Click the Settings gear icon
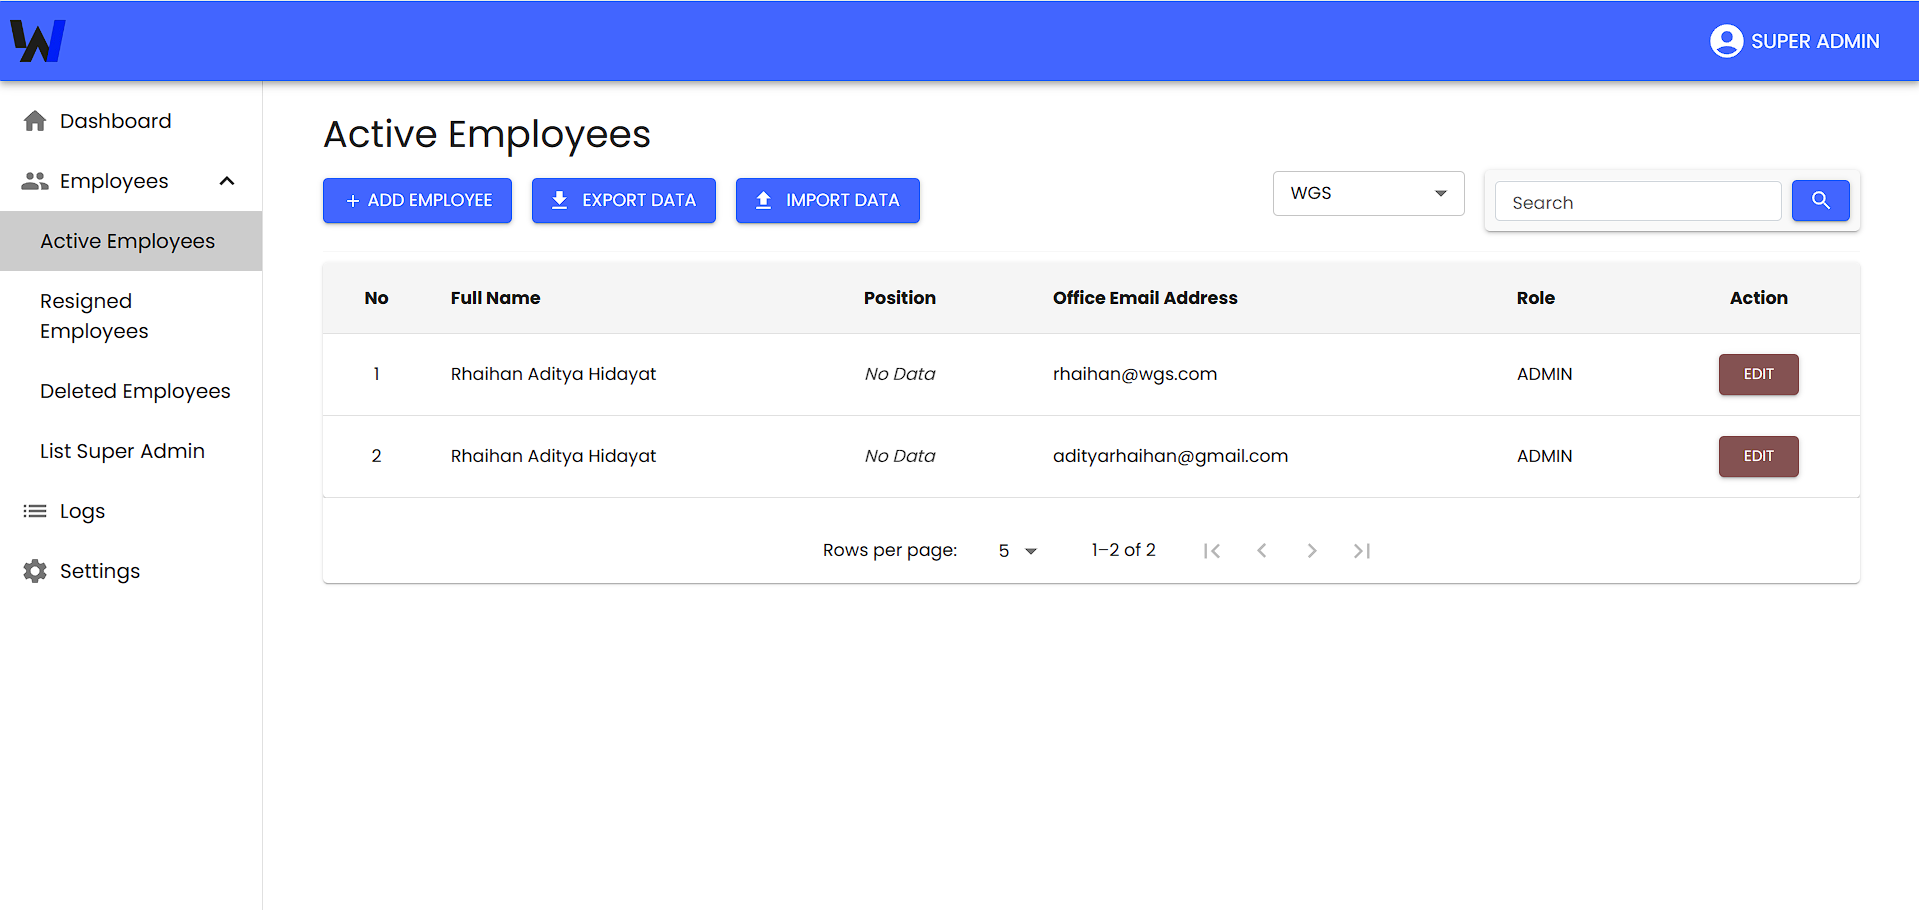This screenshot has height=910, width=1919. pos(35,571)
